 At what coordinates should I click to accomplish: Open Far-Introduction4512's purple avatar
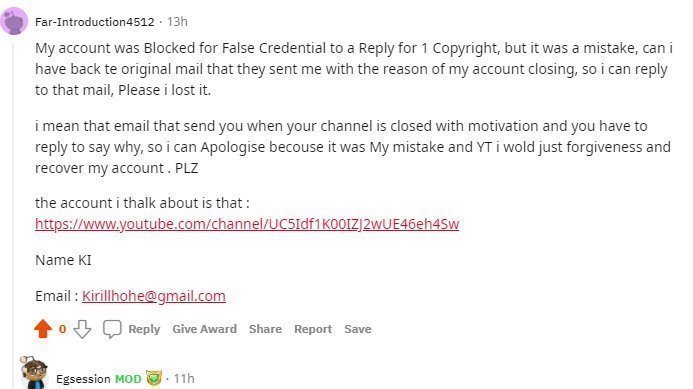14,21
